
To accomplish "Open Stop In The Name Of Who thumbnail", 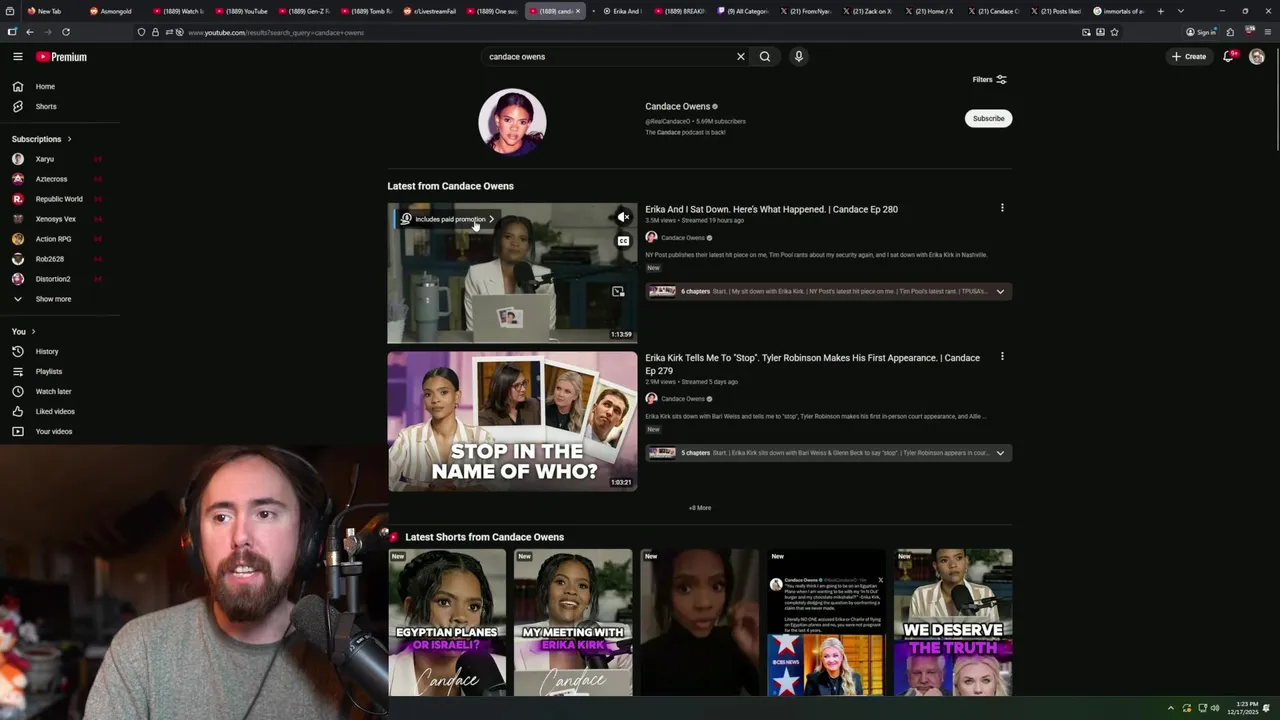I will coord(512,421).
